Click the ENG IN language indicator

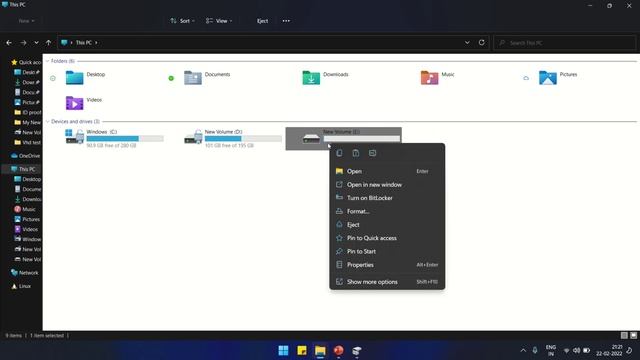pyautogui.click(x=551, y=350)
